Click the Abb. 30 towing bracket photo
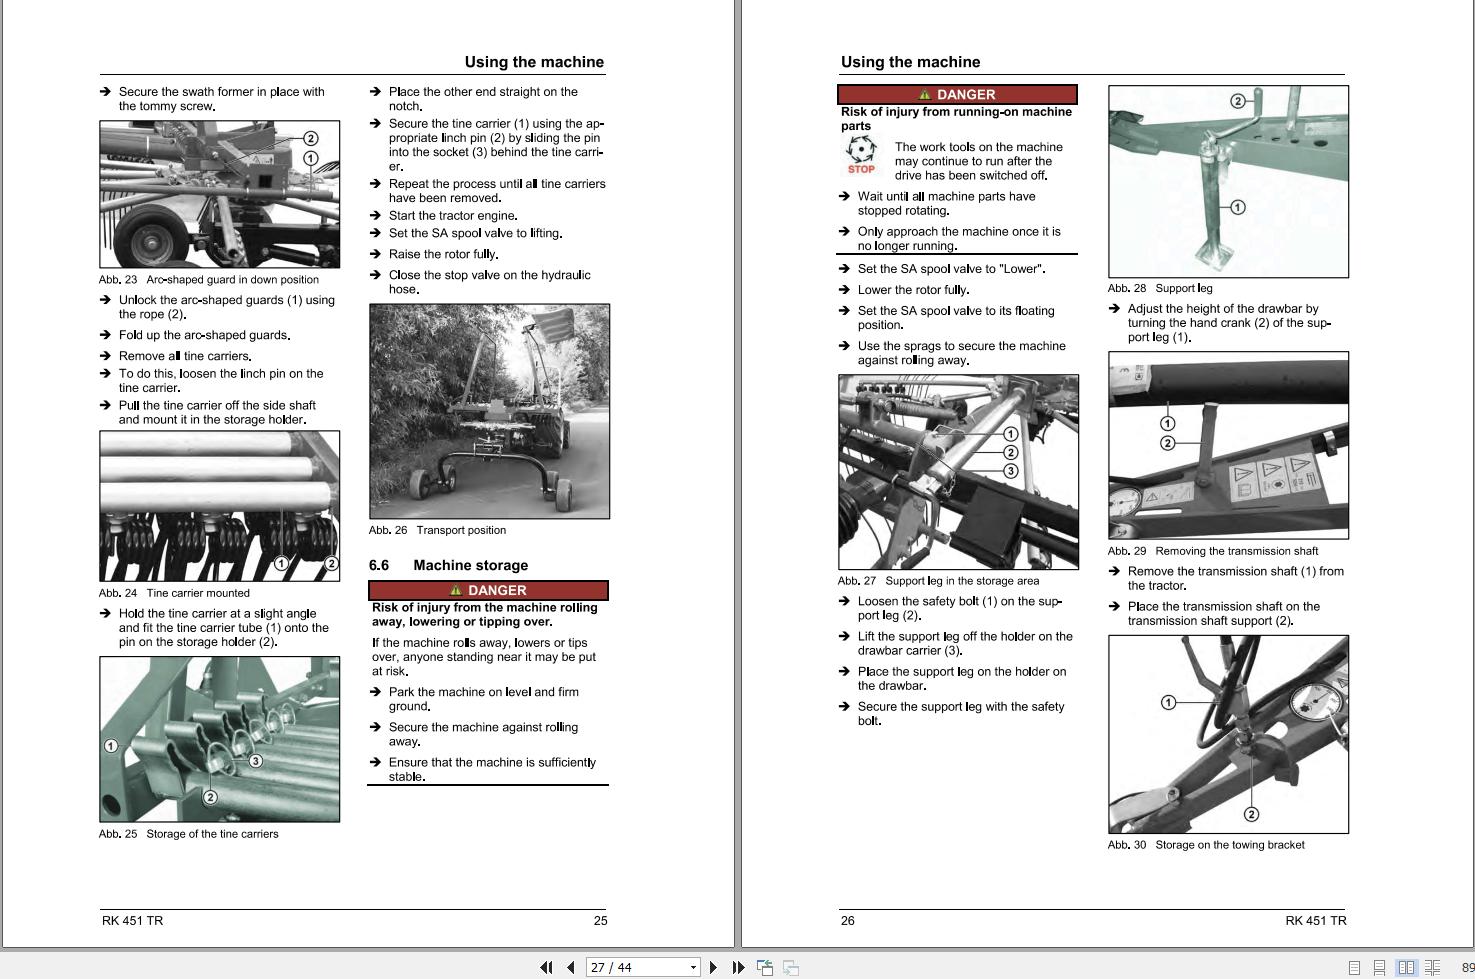Viewport: 1475px width, 979px height. 1228,734
